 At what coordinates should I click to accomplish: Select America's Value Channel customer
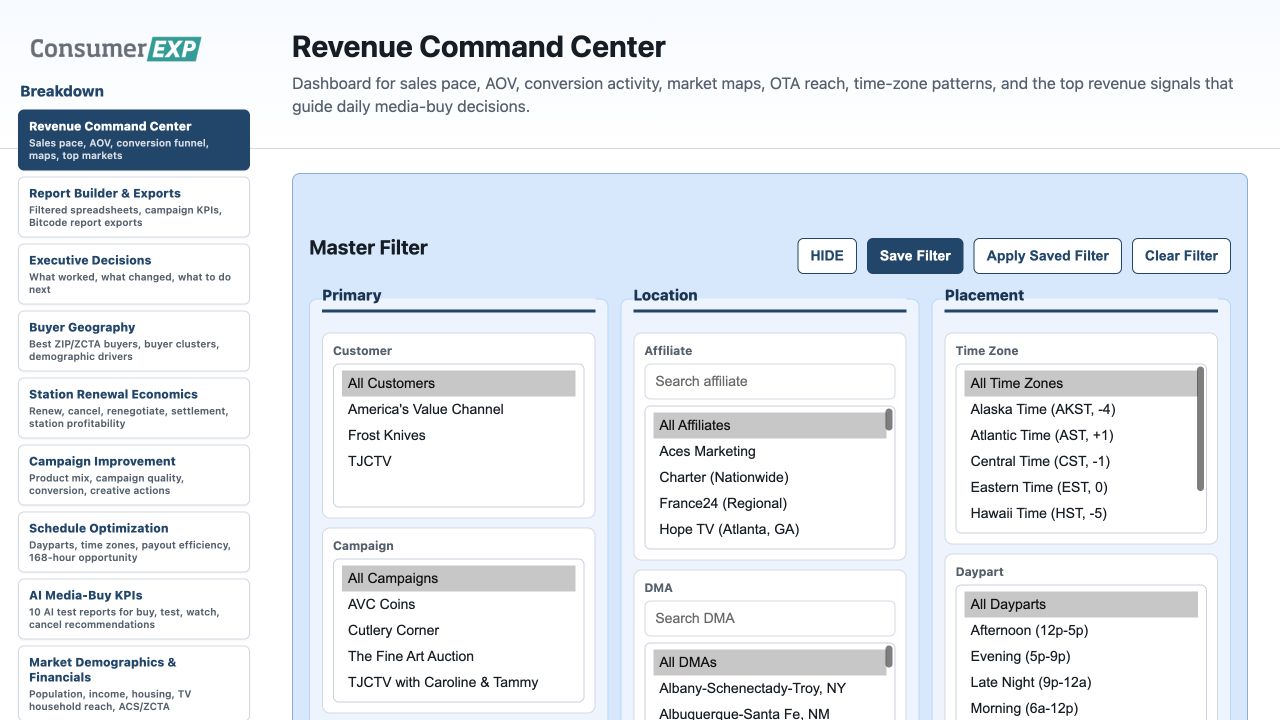pyautogui.click(x=459, y=409)
